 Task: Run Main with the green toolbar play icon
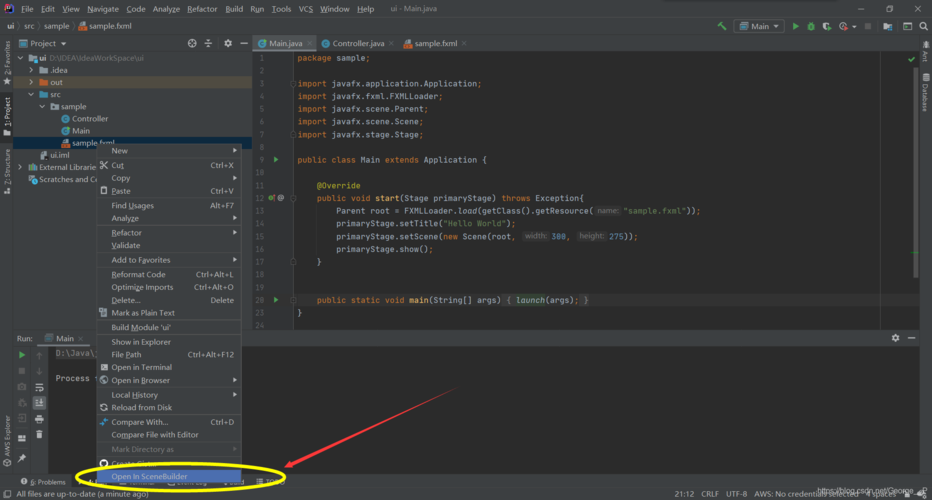pyautogui.click(x=795, y=26)
